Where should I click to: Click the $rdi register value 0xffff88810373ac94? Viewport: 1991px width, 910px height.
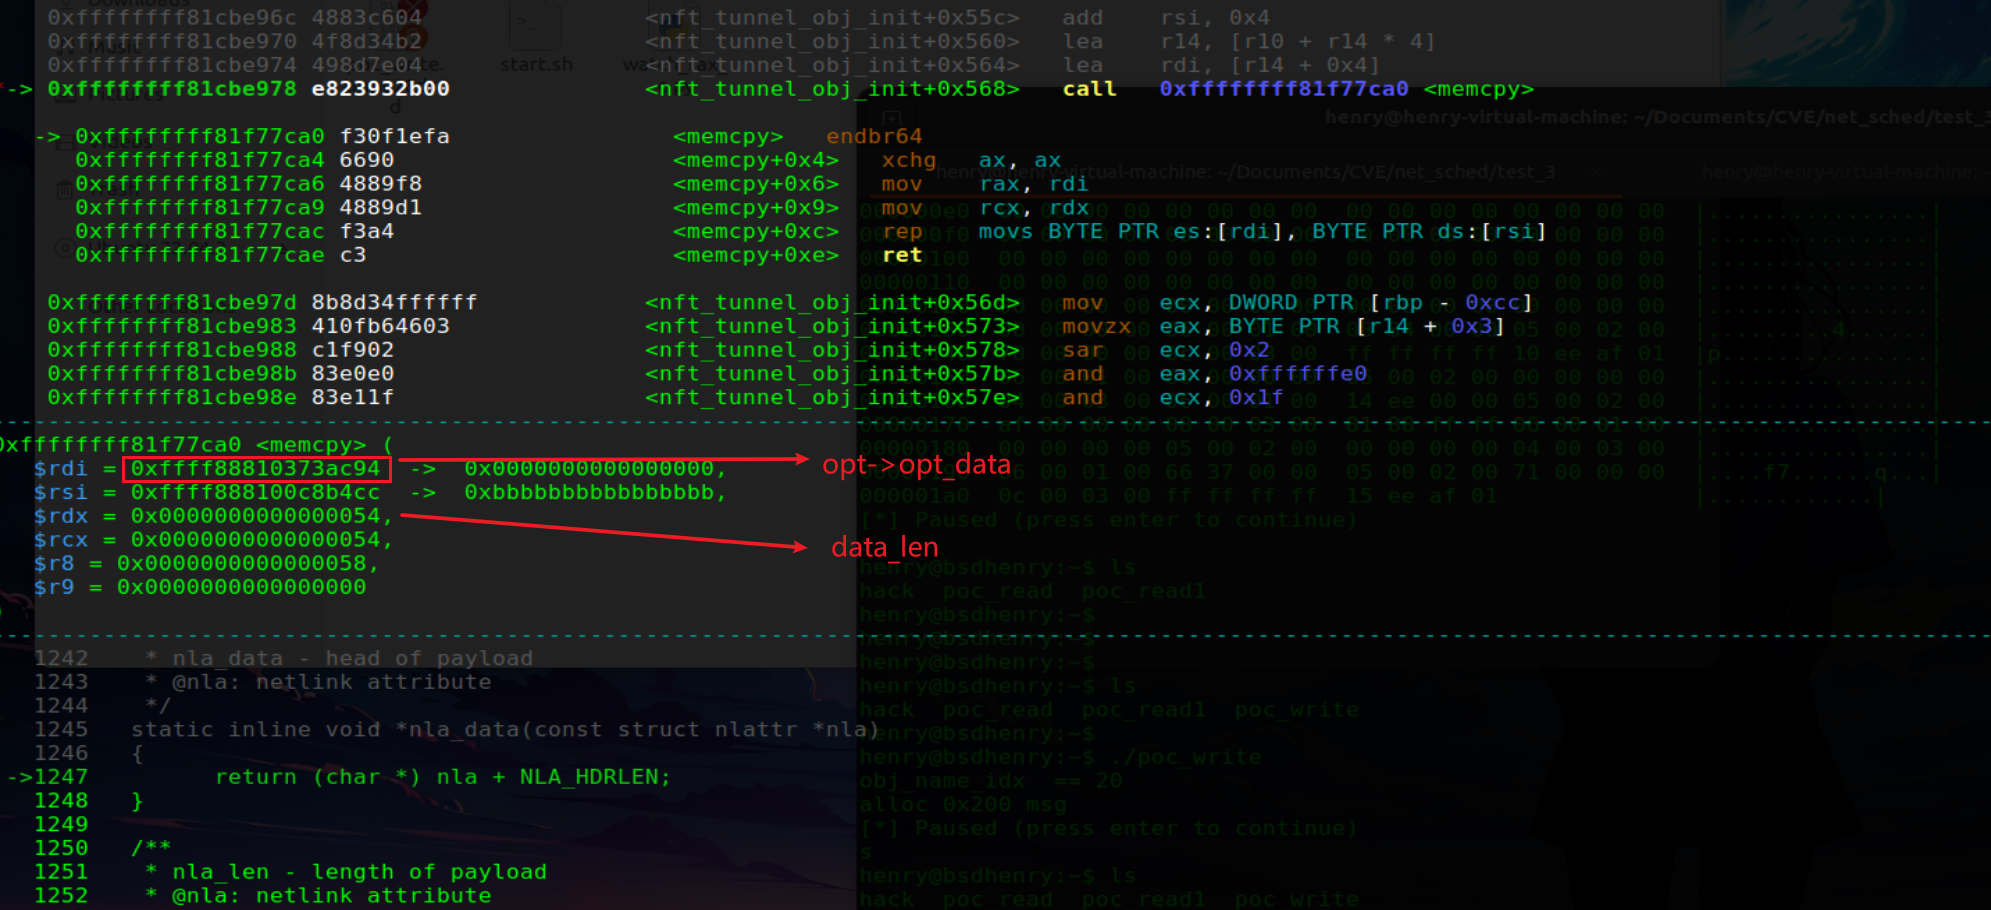point(255,469)
